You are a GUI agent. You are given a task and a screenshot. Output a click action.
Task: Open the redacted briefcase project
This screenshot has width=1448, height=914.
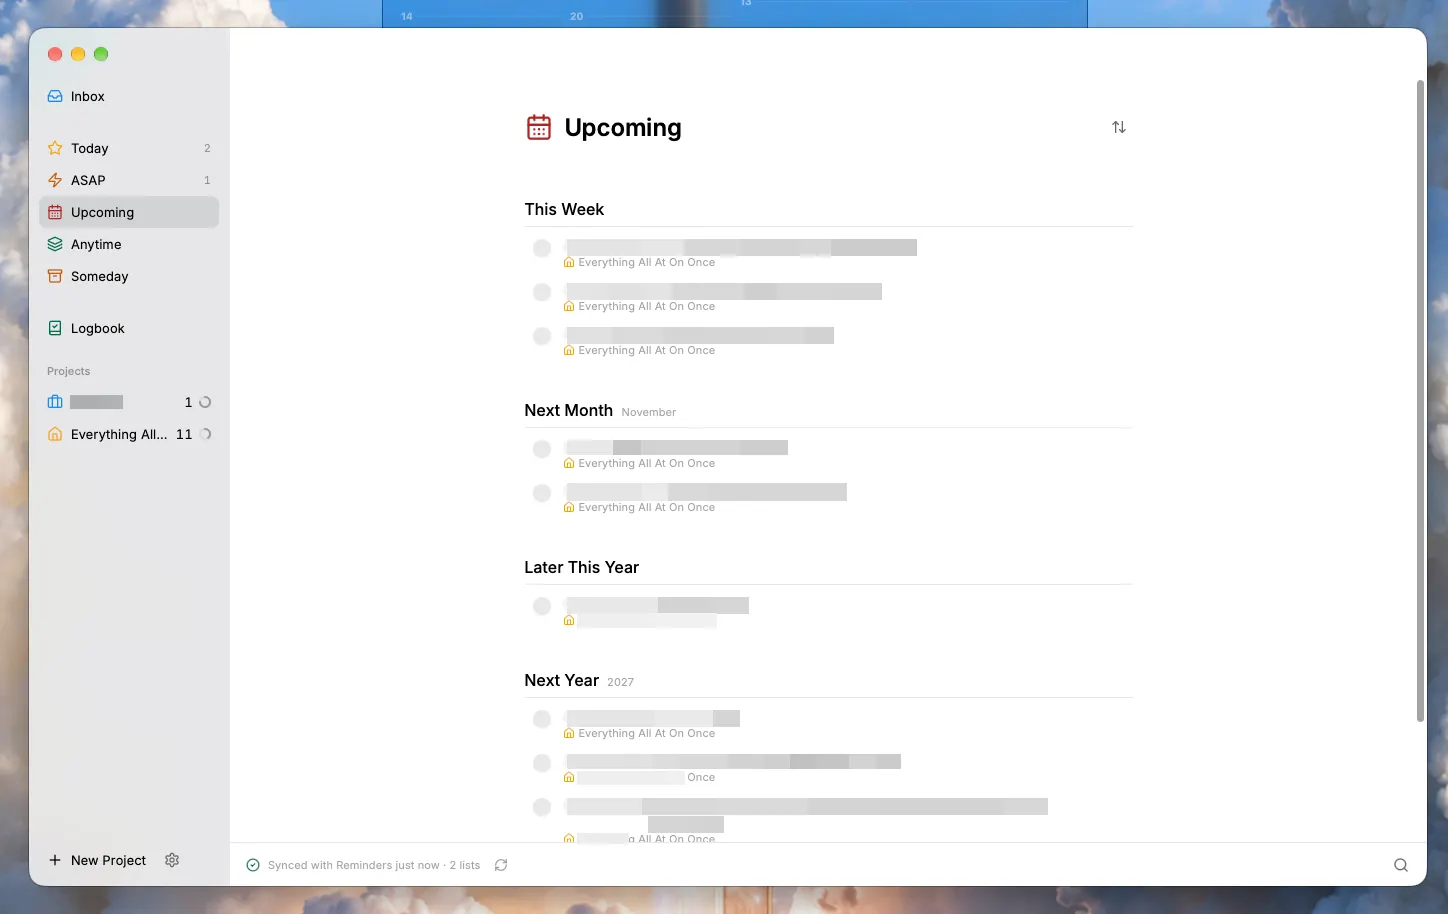coord(128,402)
